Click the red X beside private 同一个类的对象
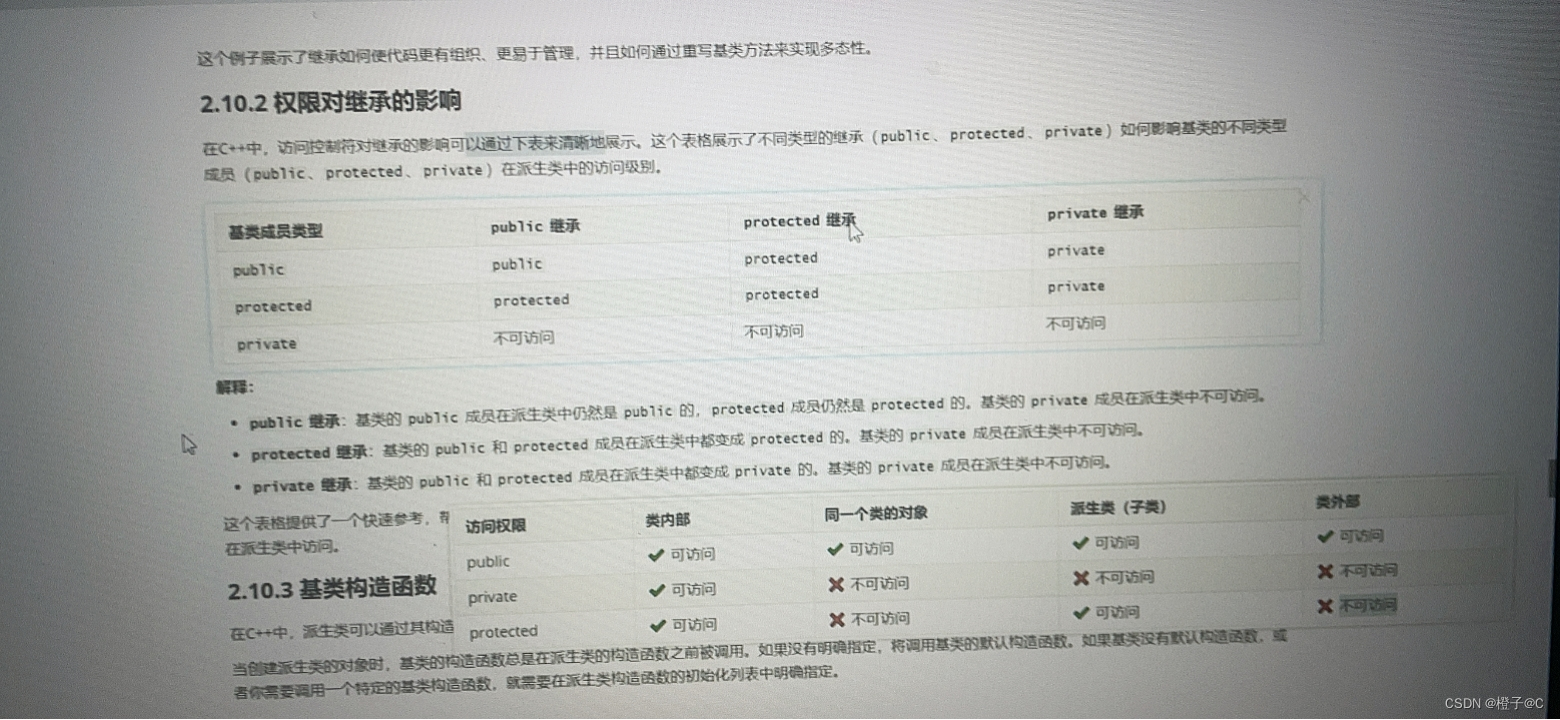The height and width of the screenshot is (720, 1560). [838, 583]
